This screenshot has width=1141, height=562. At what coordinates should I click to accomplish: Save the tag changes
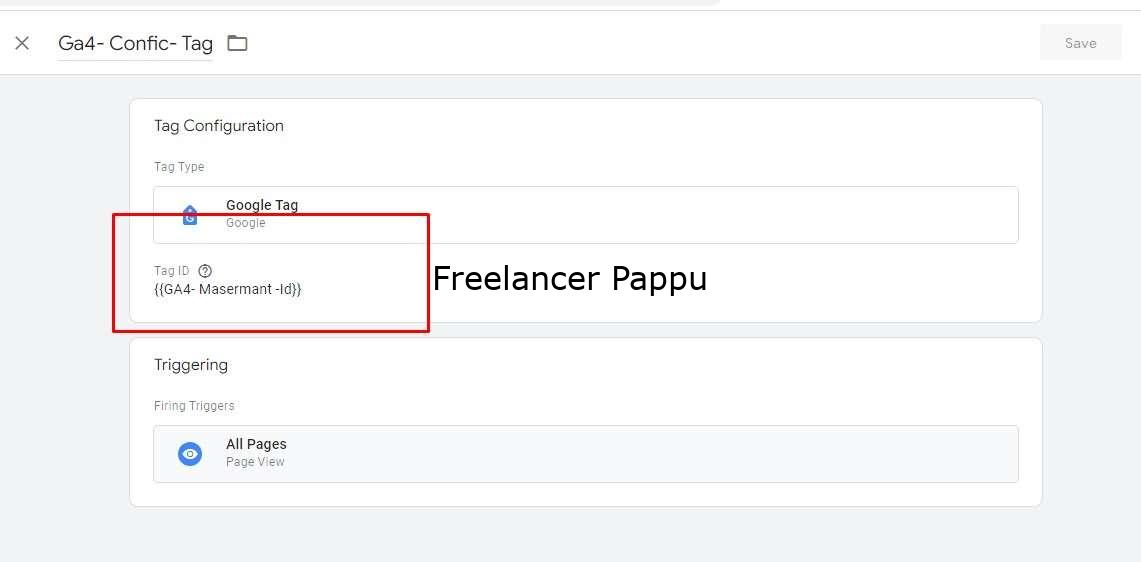[1081, 43]
